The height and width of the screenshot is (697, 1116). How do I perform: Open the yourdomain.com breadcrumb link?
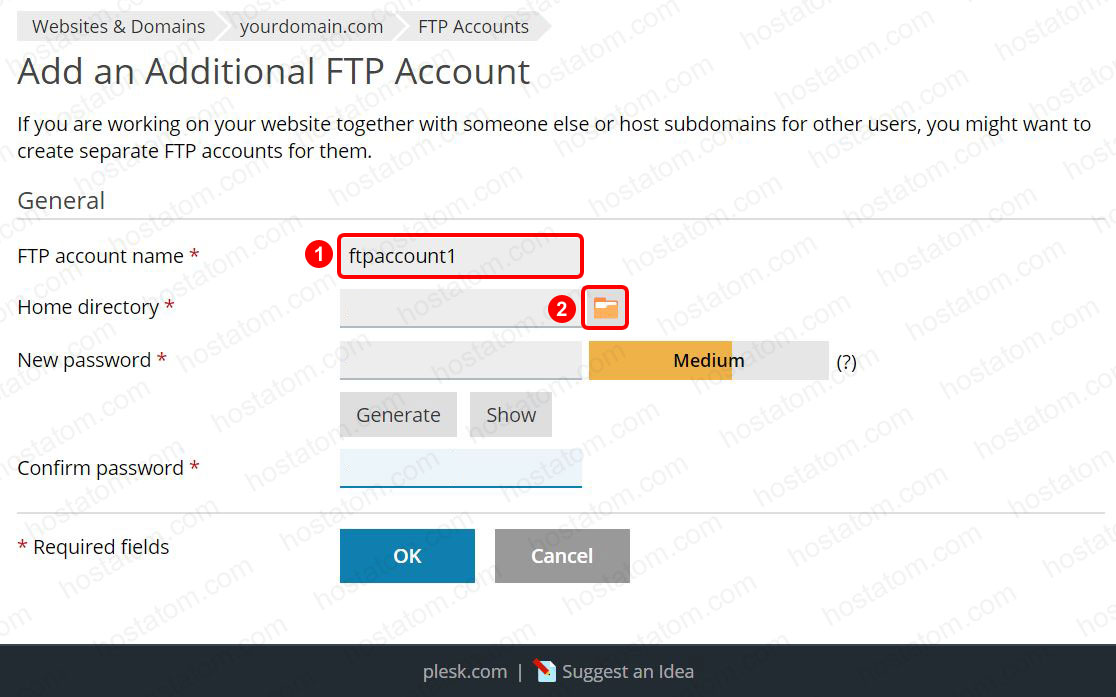[311, 26]
